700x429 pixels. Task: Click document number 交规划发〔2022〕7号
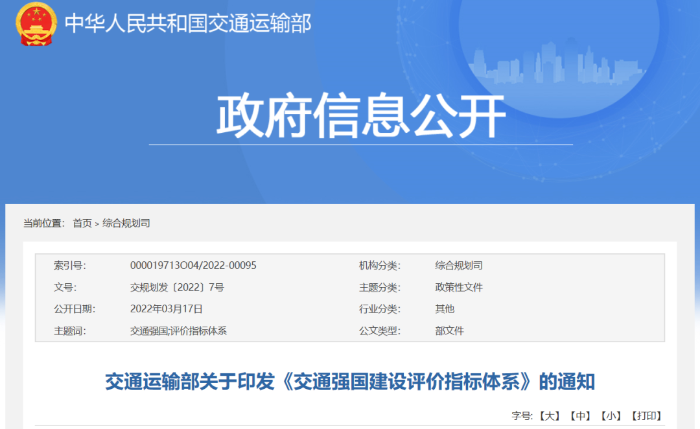tap(177, 287)
